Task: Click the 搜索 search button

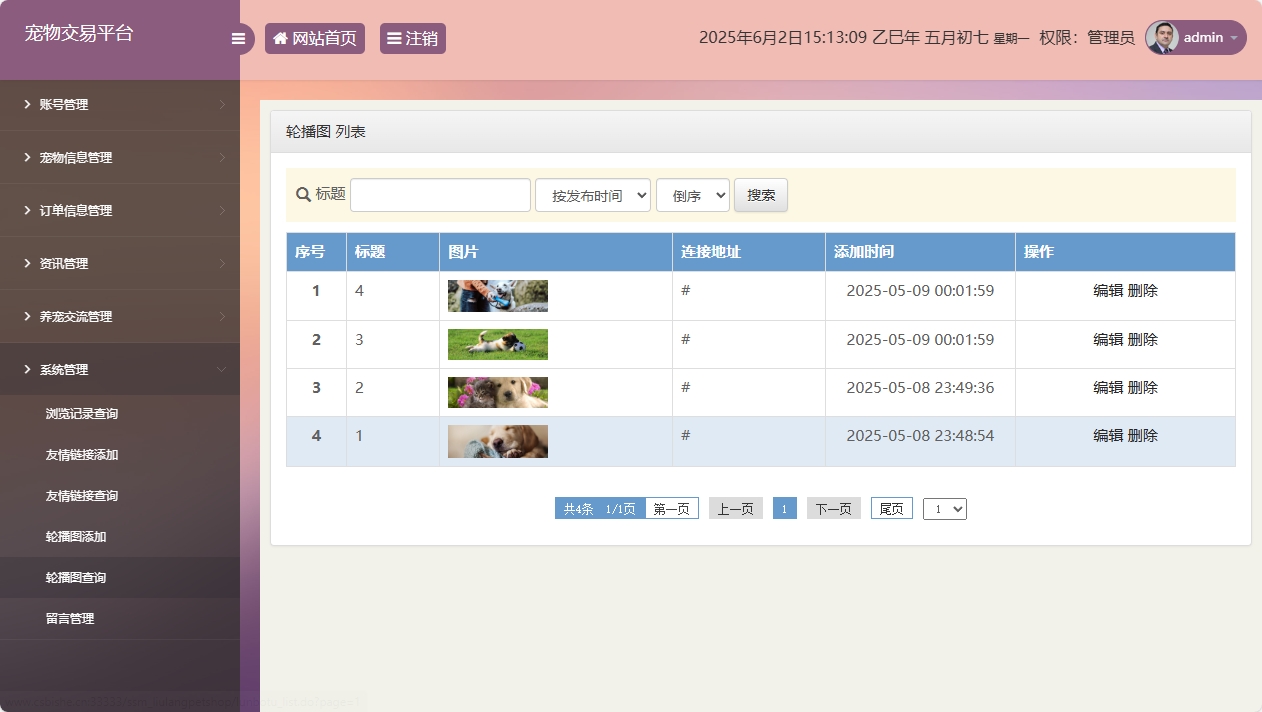Action: (x=761, y=195)
